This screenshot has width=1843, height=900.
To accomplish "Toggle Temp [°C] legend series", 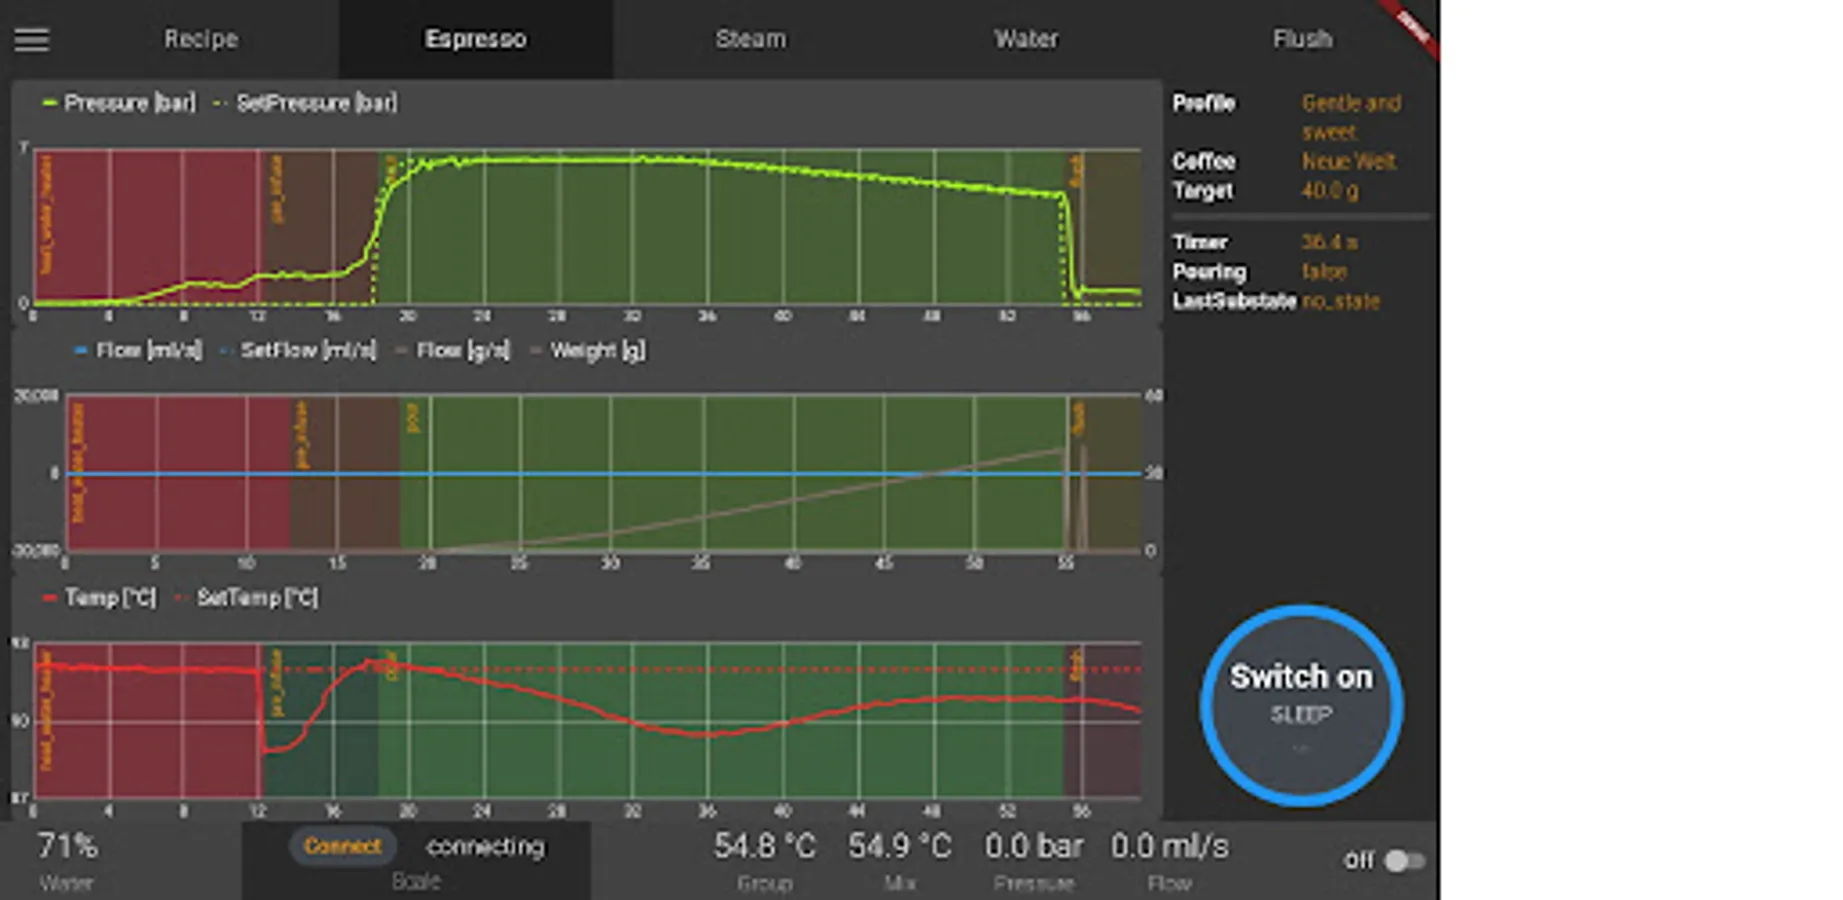I will coord(99,598).
